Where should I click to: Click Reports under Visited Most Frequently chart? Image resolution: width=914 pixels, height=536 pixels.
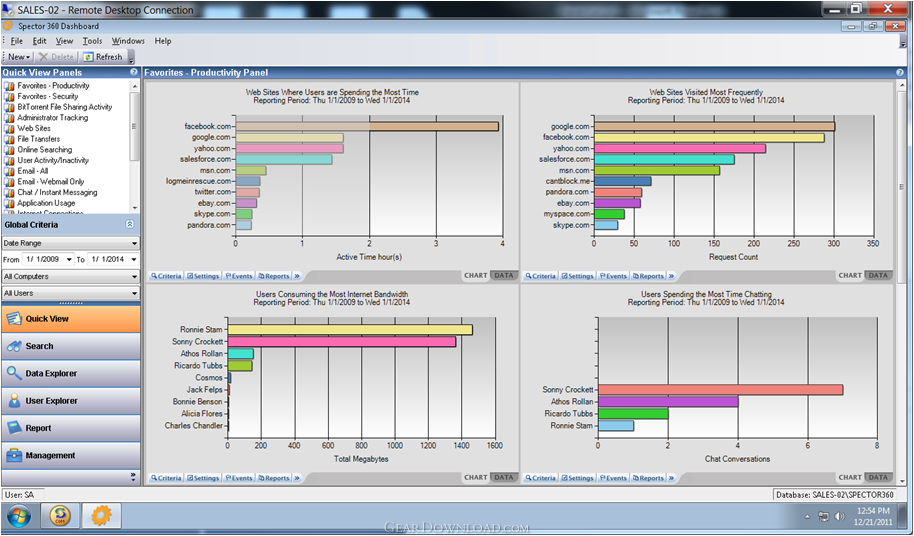coord(648,276)
